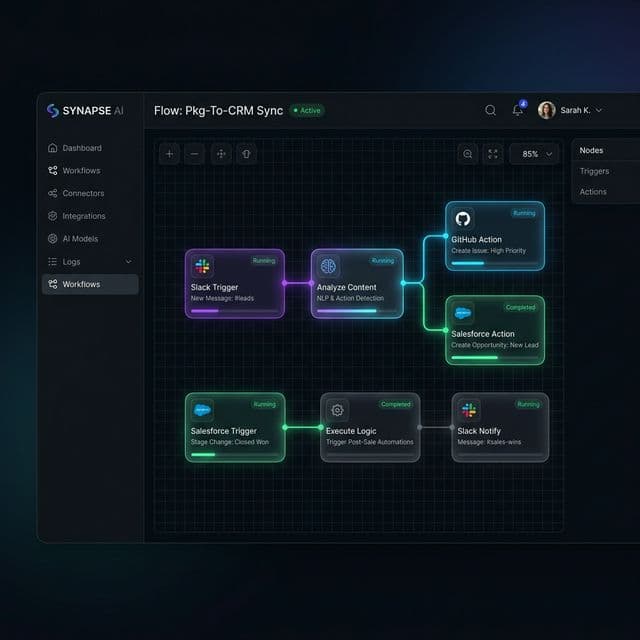Click the Salesforce Trigger output connector dot
Screen dimensions: 640x640
(285, 427)
